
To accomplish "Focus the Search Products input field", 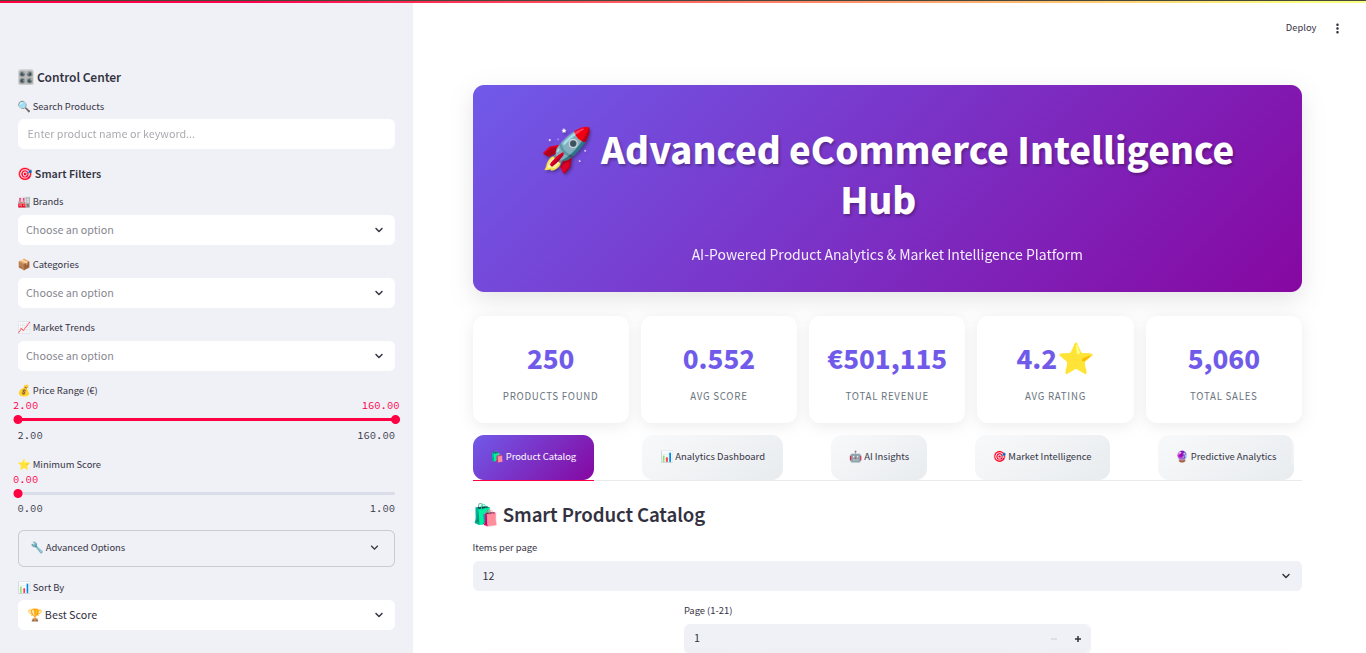I will click(x=206, y=134).
